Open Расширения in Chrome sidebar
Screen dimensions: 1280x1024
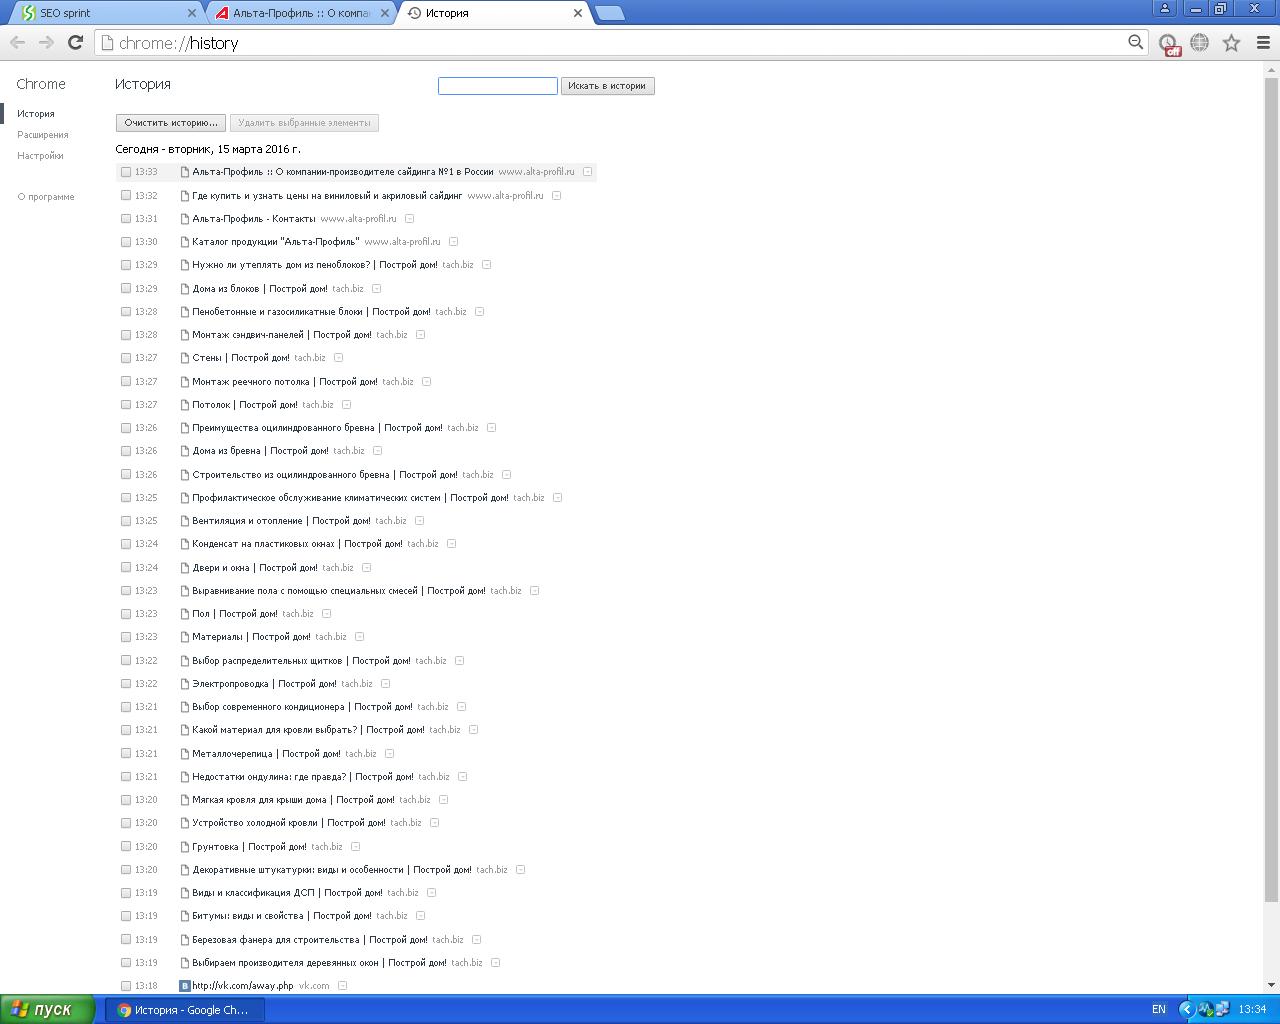coord(43,135)
